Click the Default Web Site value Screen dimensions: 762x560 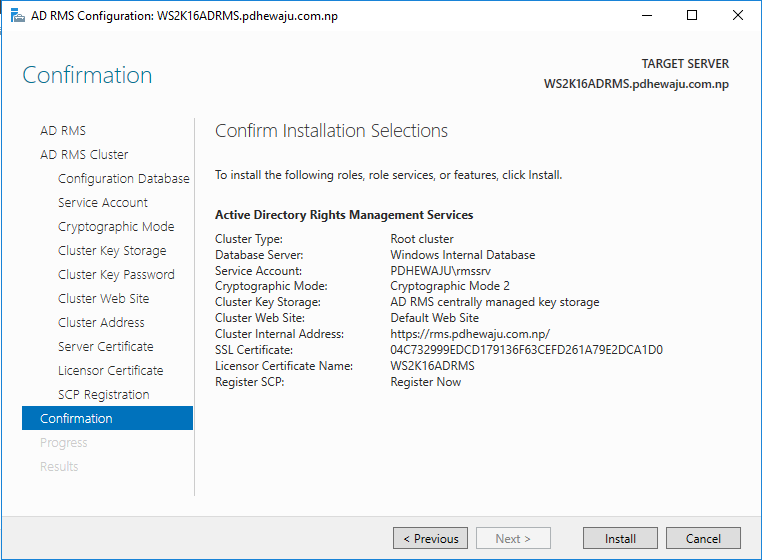point(434,318)
